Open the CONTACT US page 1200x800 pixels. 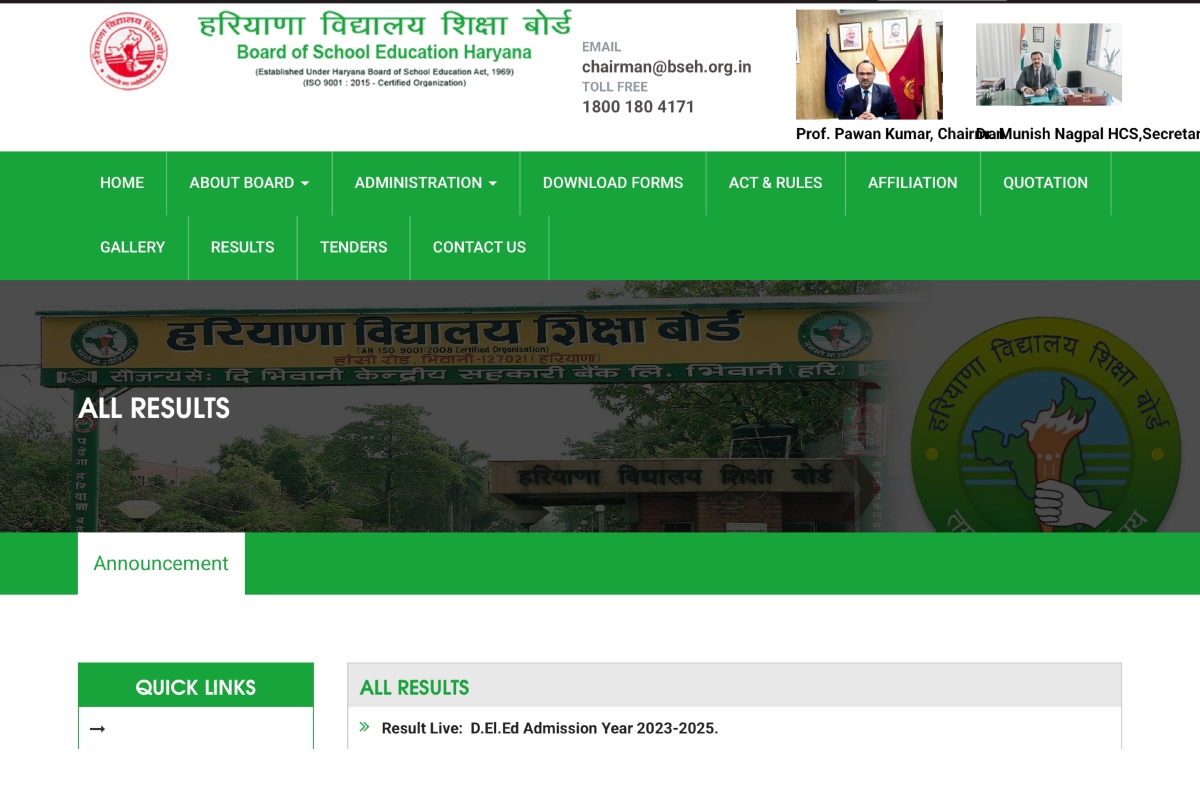point(480,247)
